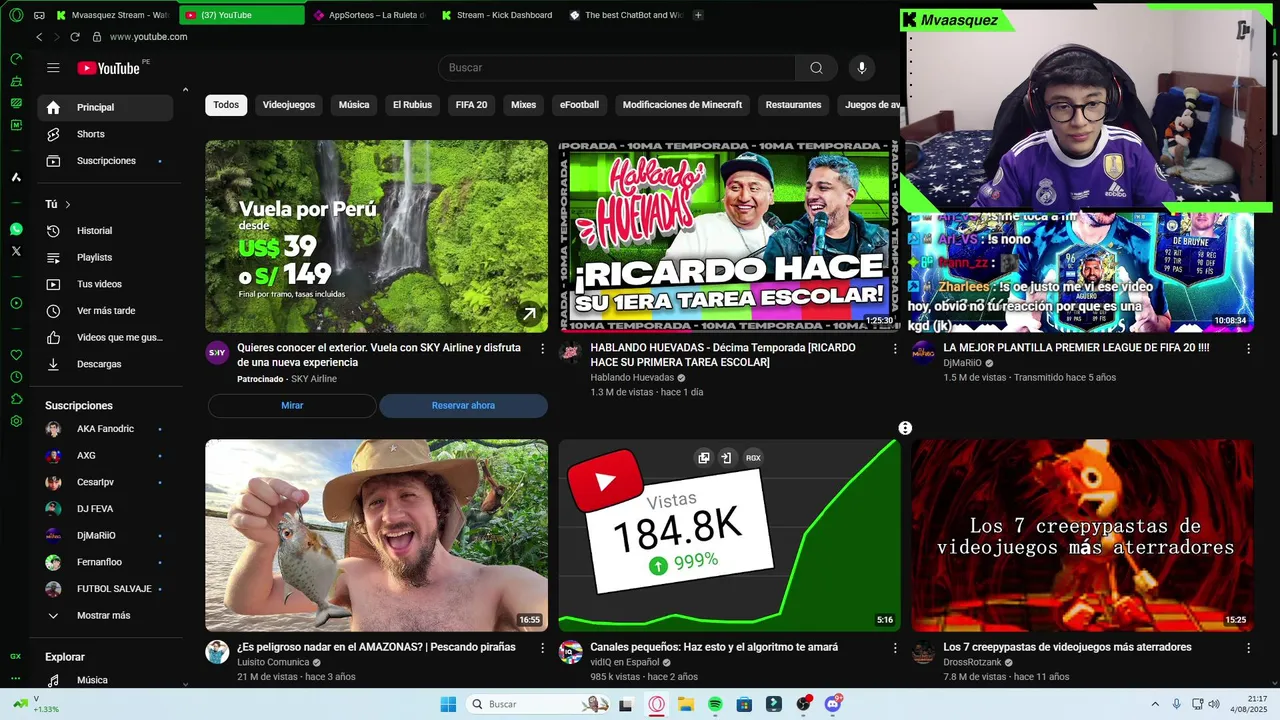
Task: Open more options for SKY Airline ad
Action: click(x=542, y=349)
